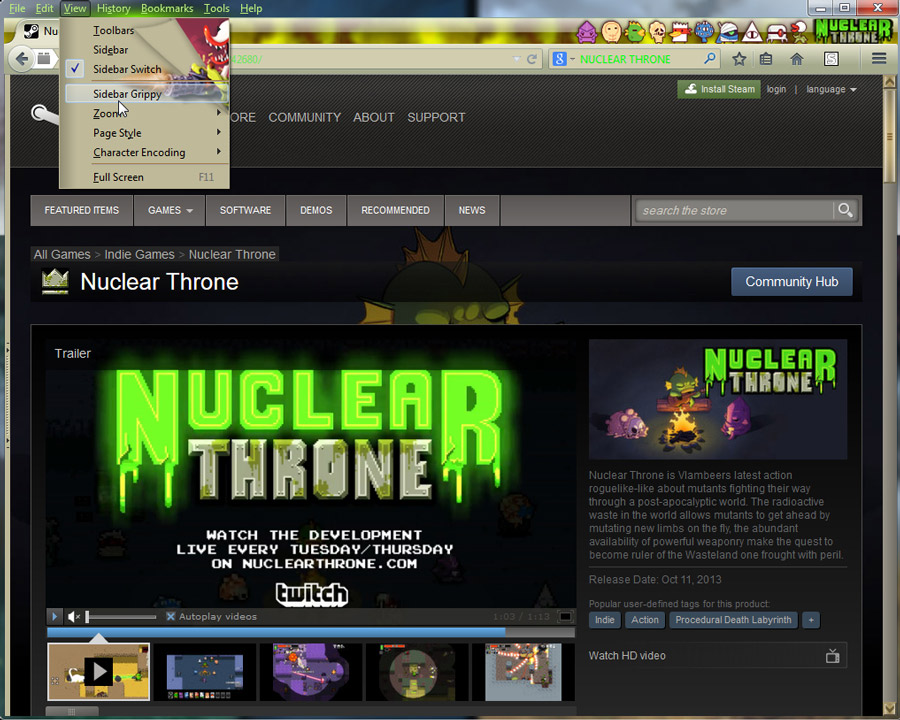The image size is (900, 720).
Task: Add a new tag plus button
Action: coord(810,620)
